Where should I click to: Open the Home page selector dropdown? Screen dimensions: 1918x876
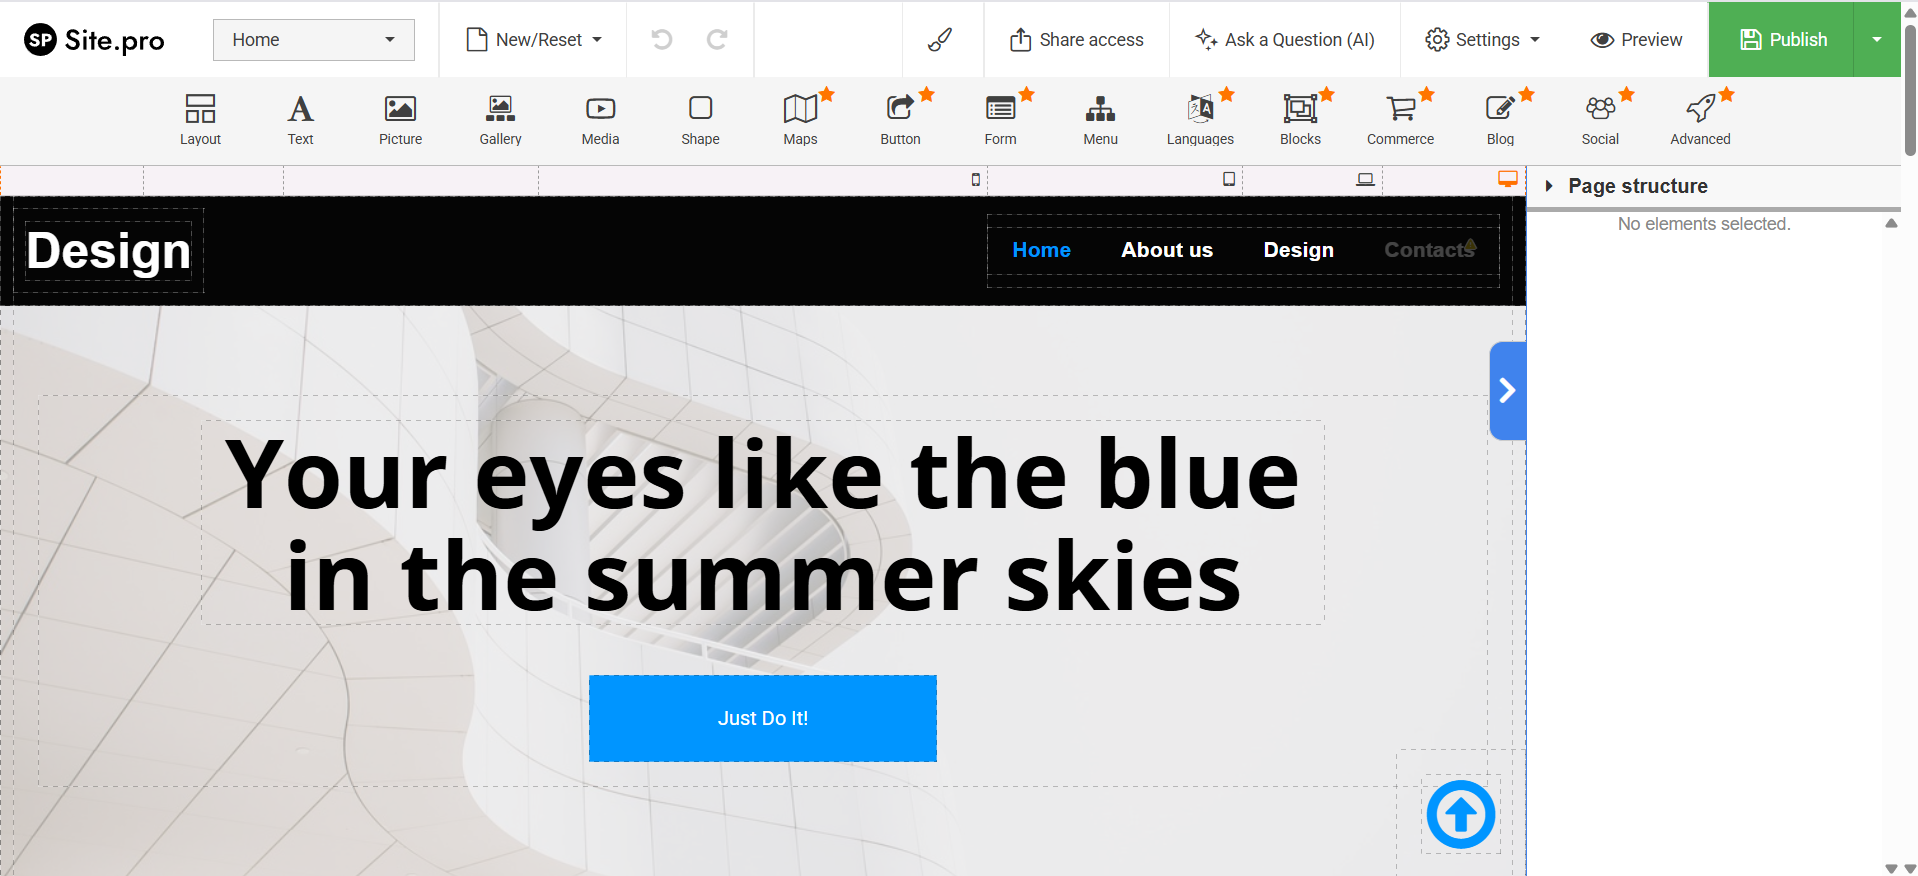[313, 40]
